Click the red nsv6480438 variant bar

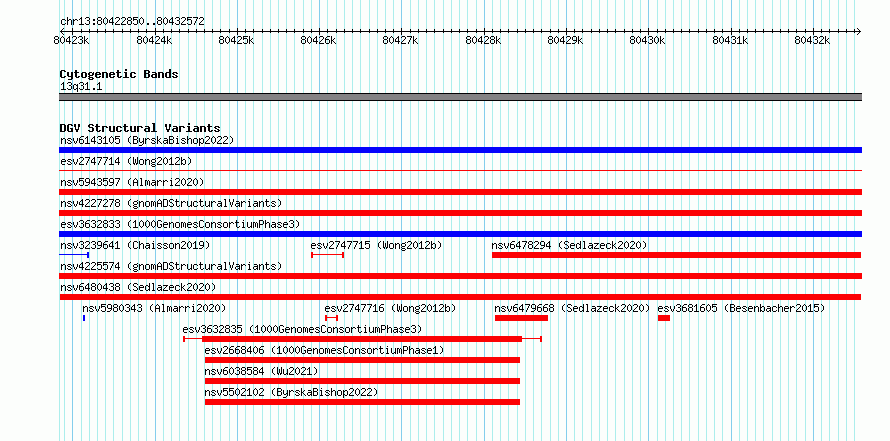460,297
